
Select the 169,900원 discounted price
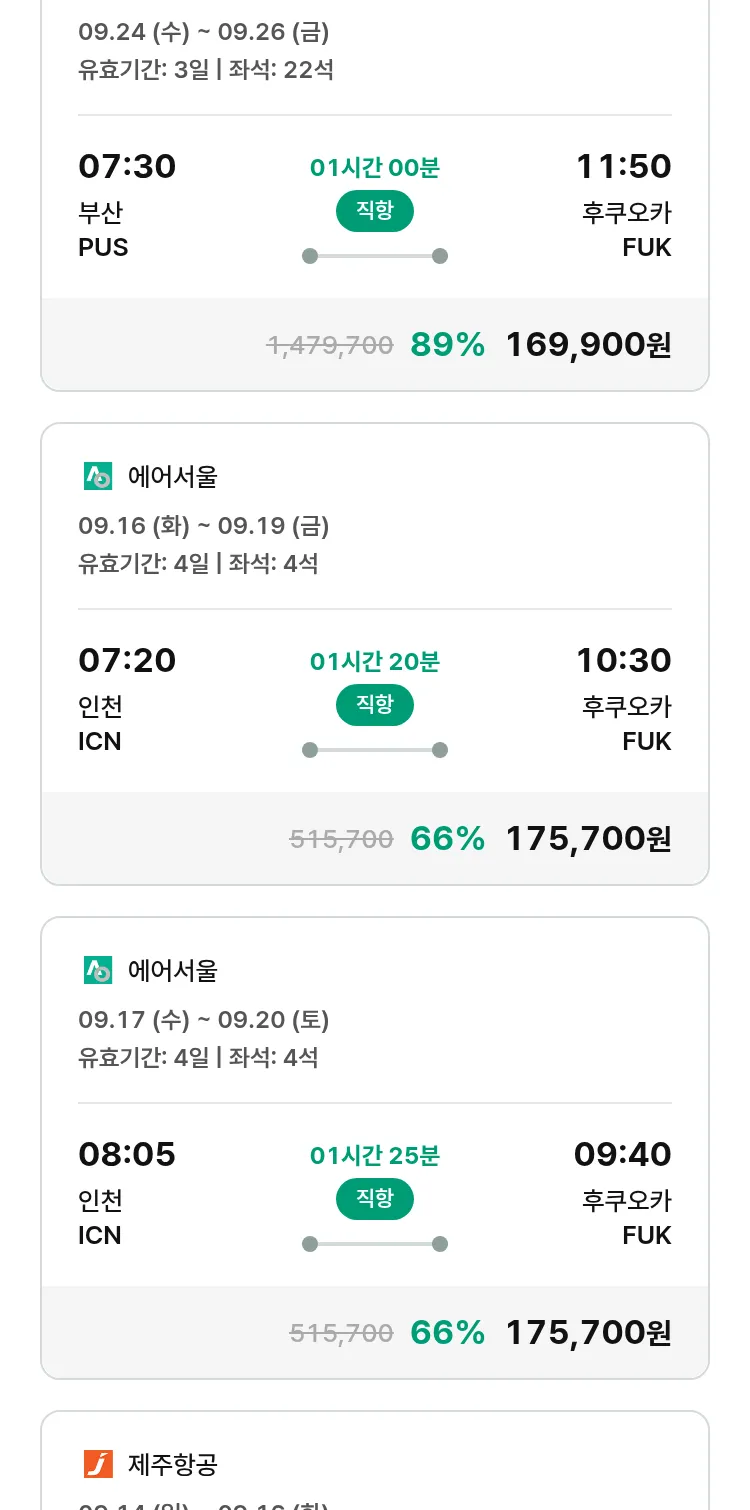tap(588, 345)
